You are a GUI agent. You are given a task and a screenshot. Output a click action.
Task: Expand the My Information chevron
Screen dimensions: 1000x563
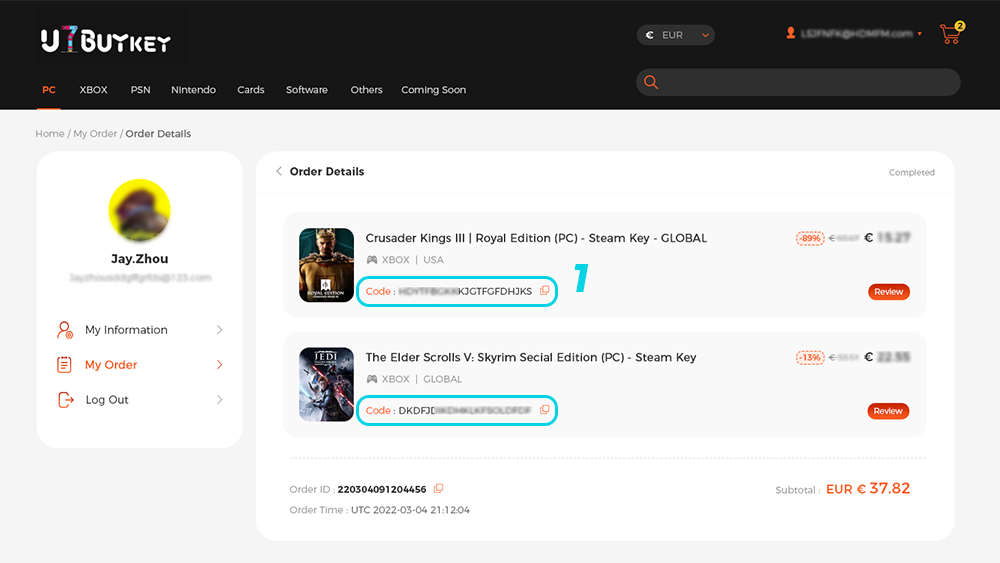(219, 330)
